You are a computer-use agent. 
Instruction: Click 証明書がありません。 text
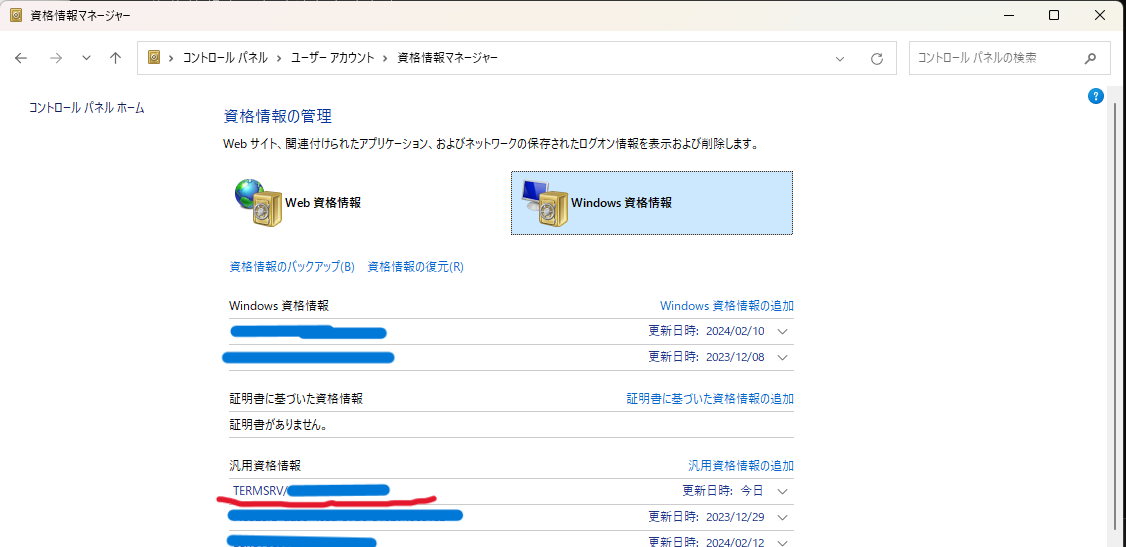coord(279,425)
